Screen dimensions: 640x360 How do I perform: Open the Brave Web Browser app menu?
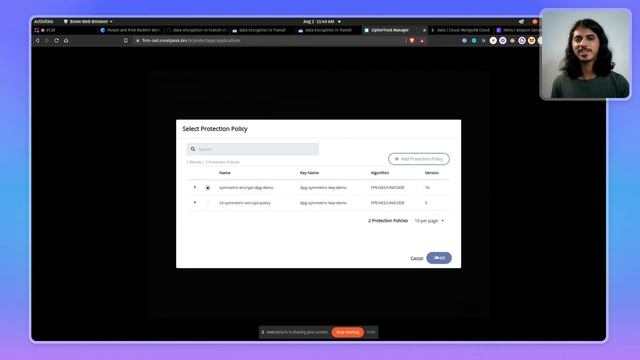tap(88, 22)
